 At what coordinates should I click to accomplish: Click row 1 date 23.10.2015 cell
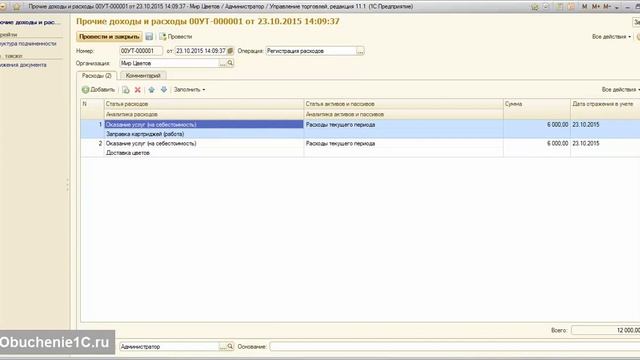click(x=605, y=124)
